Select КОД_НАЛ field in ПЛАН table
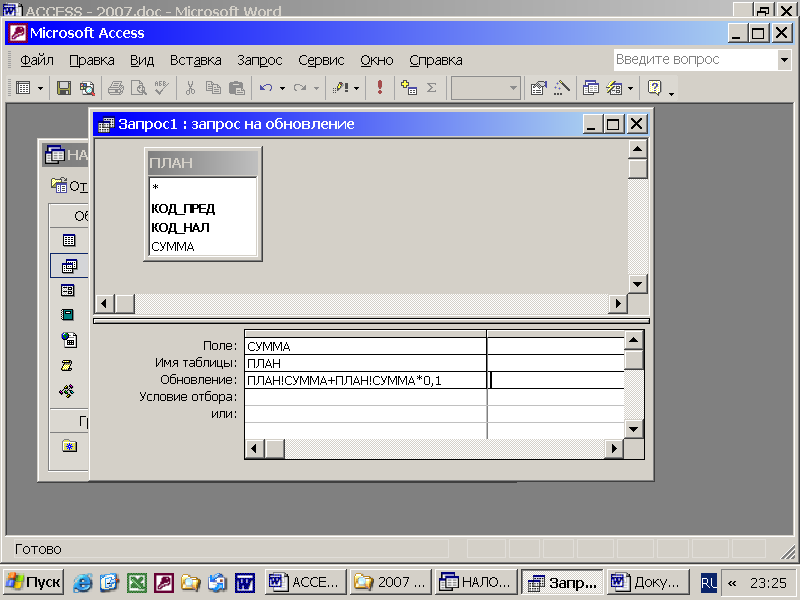 (x=203, y=228)
